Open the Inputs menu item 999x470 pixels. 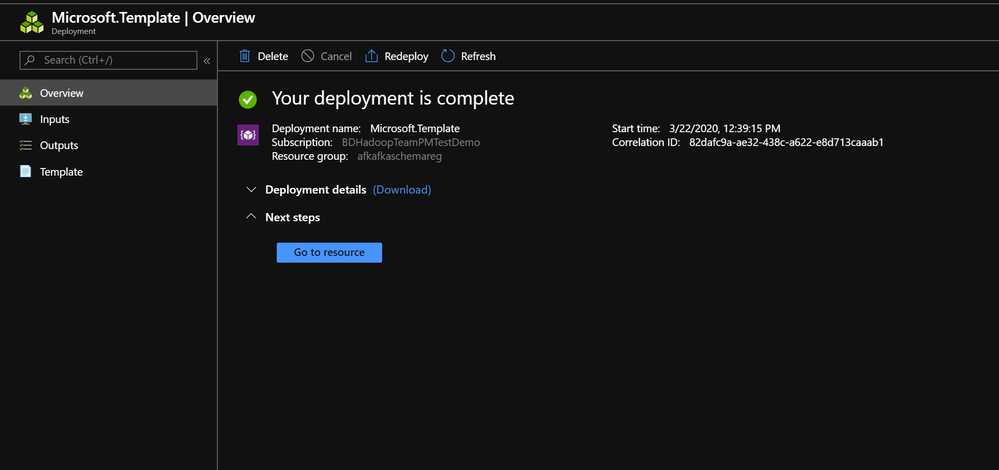click(x=108, y=119)
